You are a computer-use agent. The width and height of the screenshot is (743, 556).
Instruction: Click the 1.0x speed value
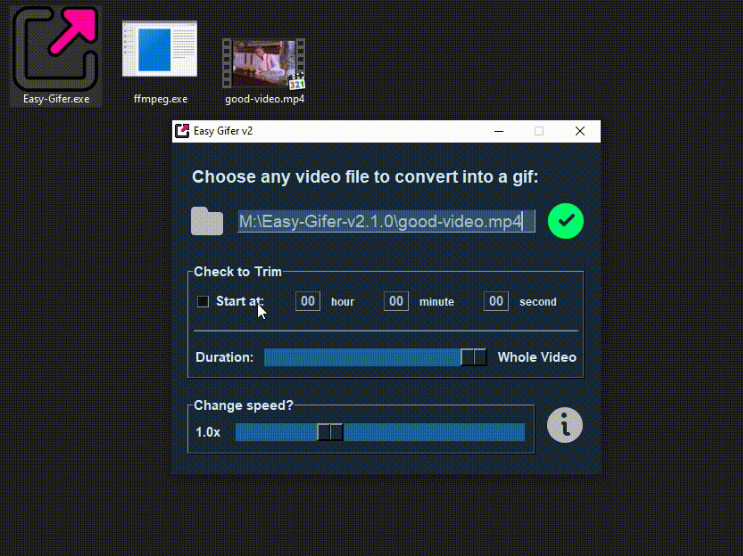[208, 432]
